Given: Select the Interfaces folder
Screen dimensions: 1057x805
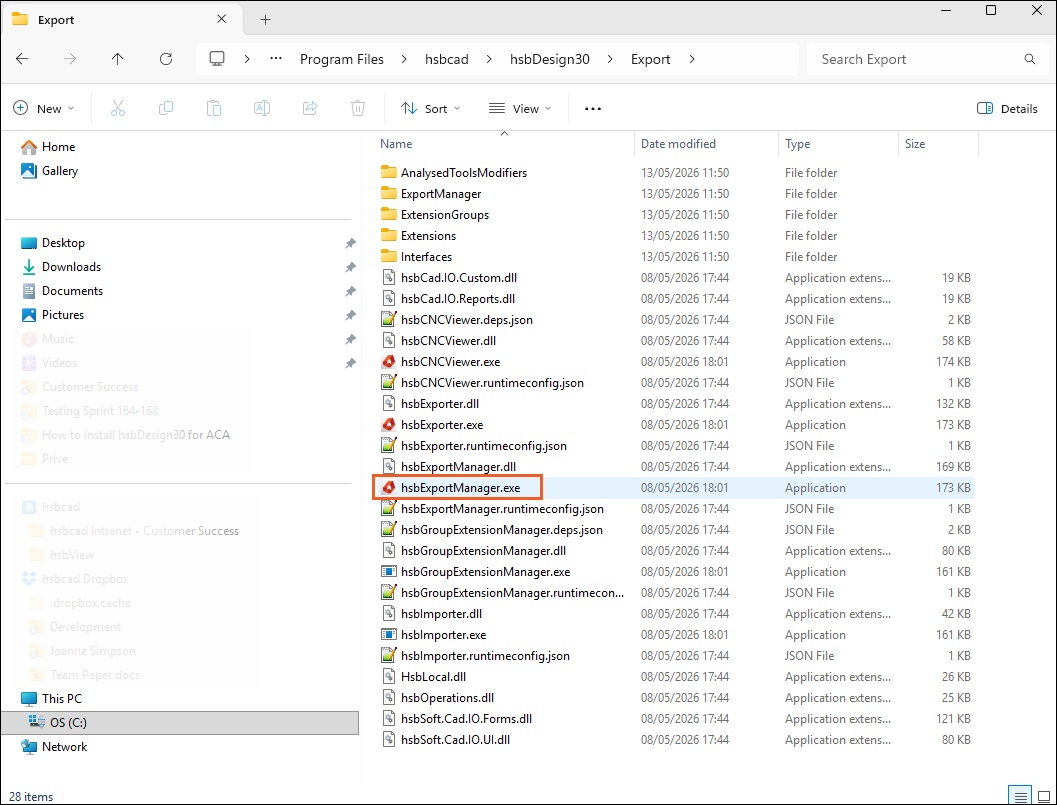Looking at the screenshot, I should (x=426, y=257).
